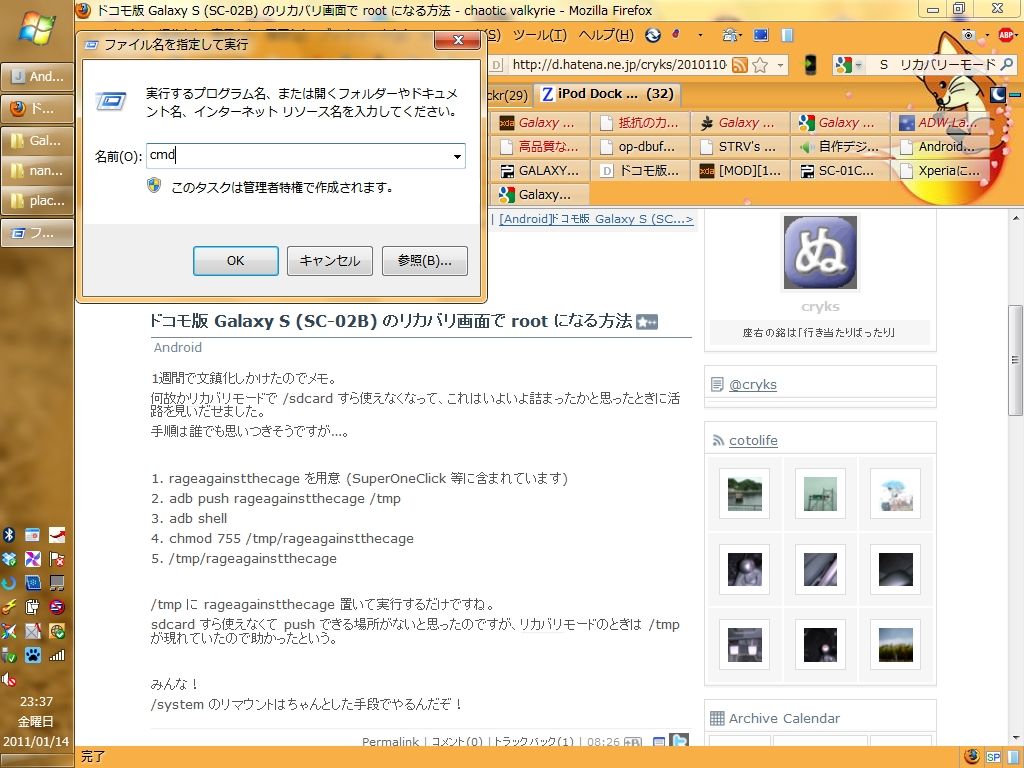The image size is (1024, 768).
Task: Click the Hatena bookmark B icon below post
Action: [x=633, y=742]
